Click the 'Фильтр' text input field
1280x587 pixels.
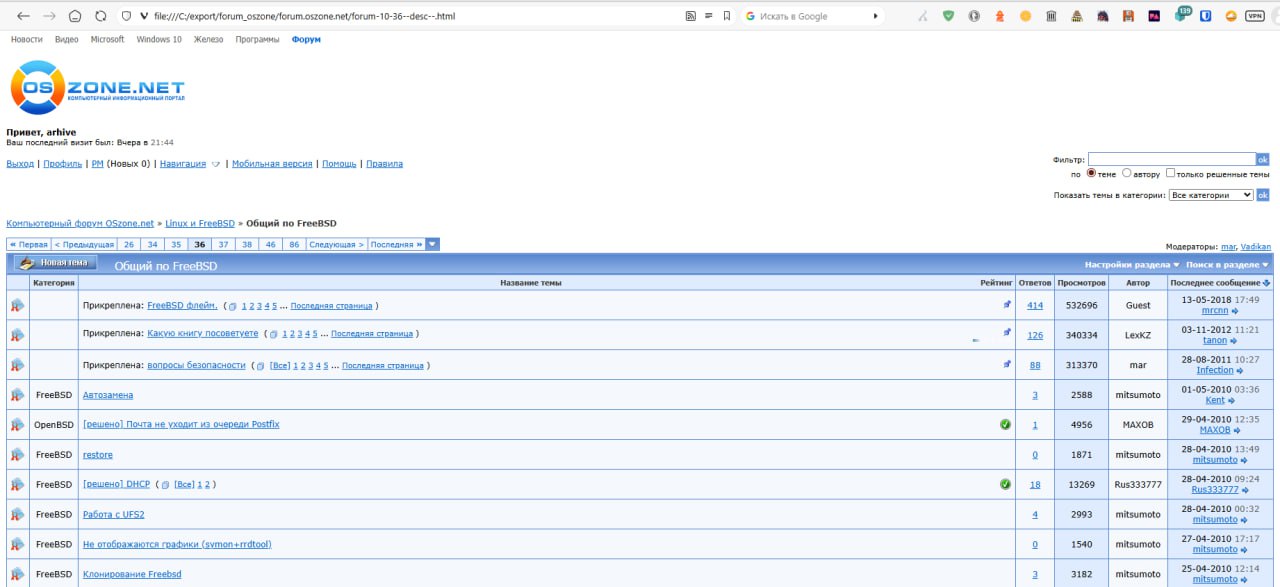(1171, 159)
